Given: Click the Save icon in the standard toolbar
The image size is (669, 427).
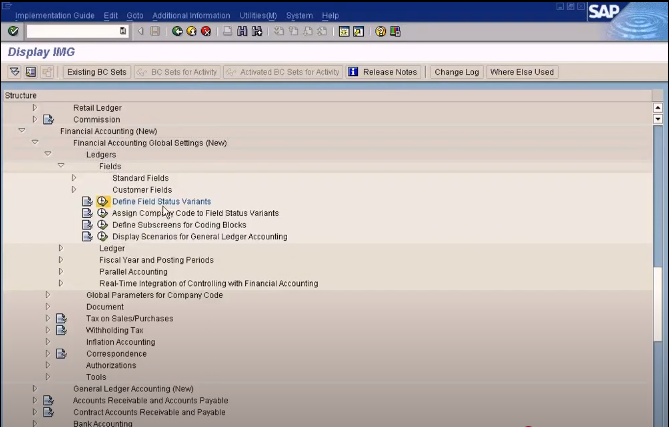Looking at the screenshot, I should (155, 31).
